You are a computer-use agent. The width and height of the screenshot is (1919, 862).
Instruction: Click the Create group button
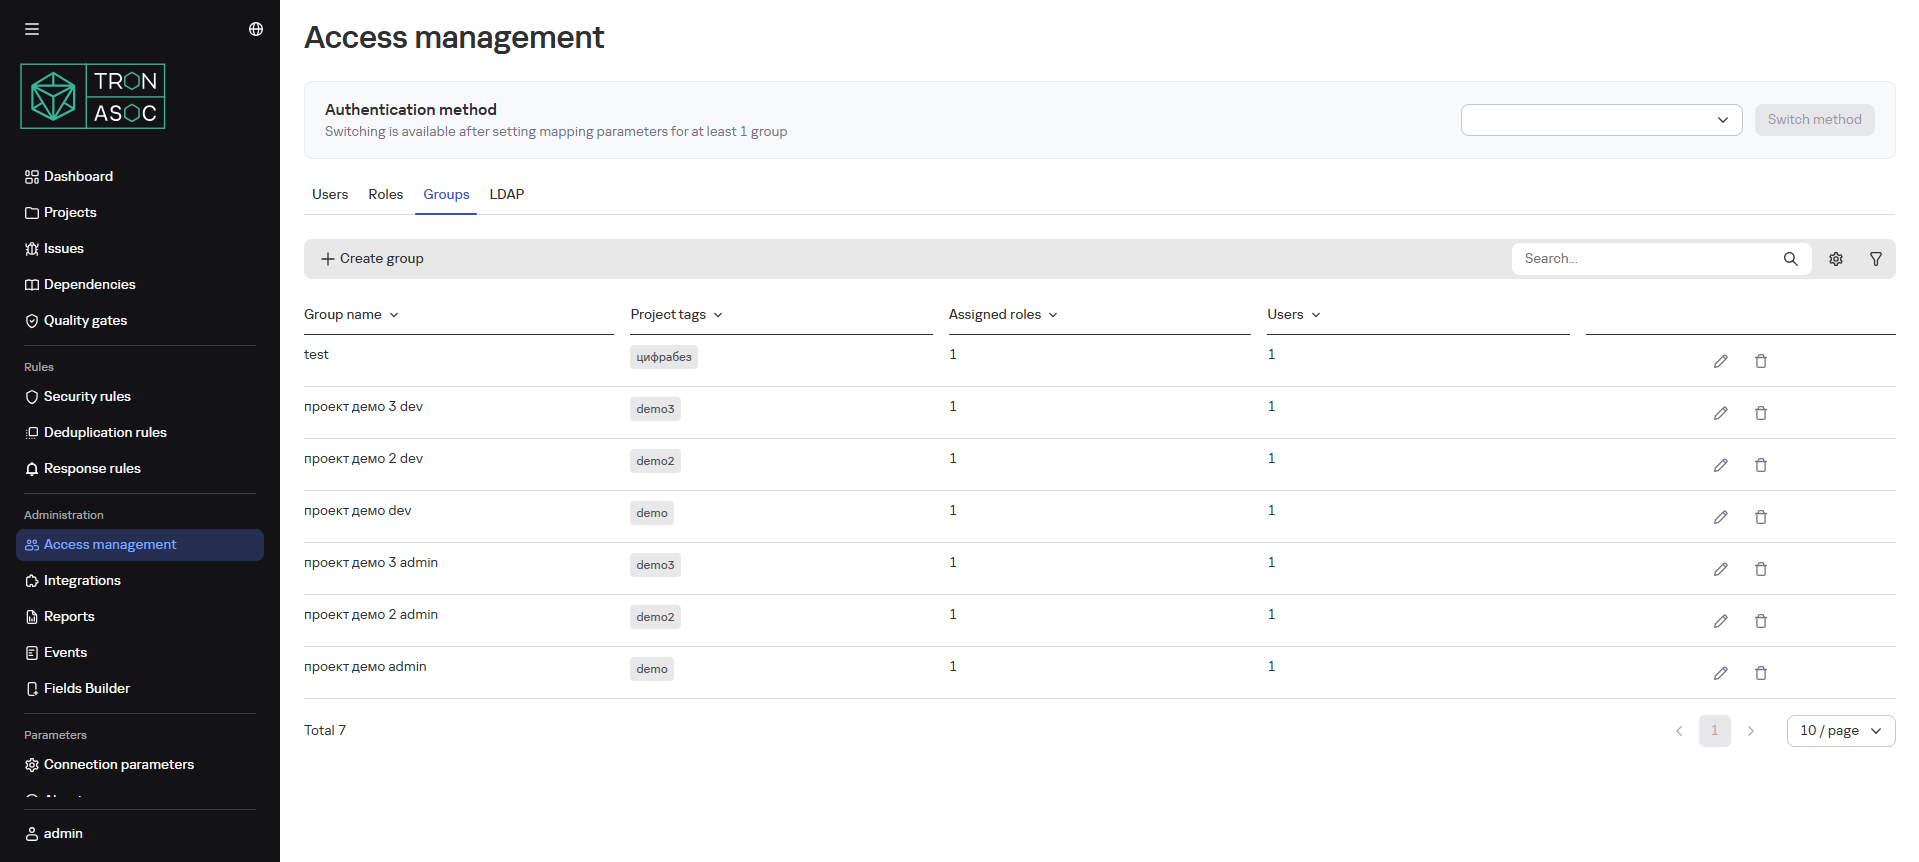click(x=372, y=259)
